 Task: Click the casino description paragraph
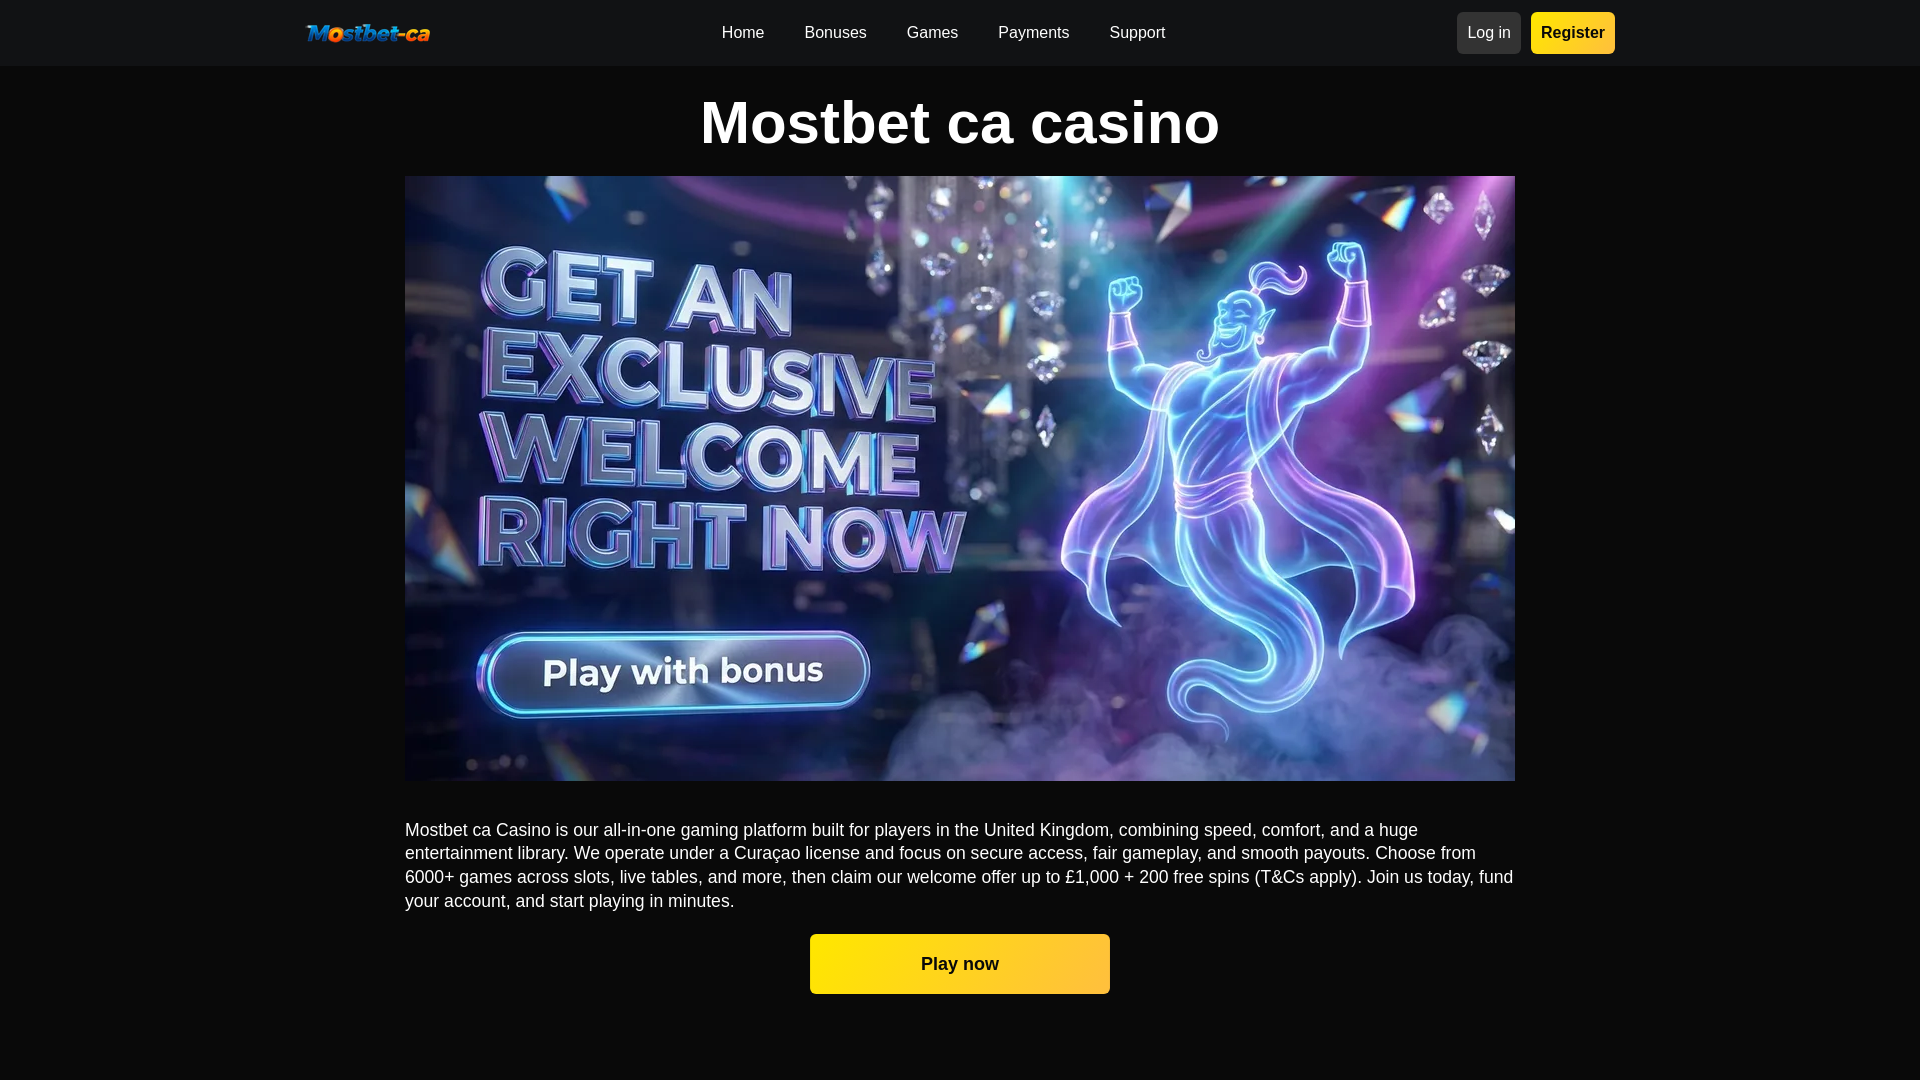(960, 865)
